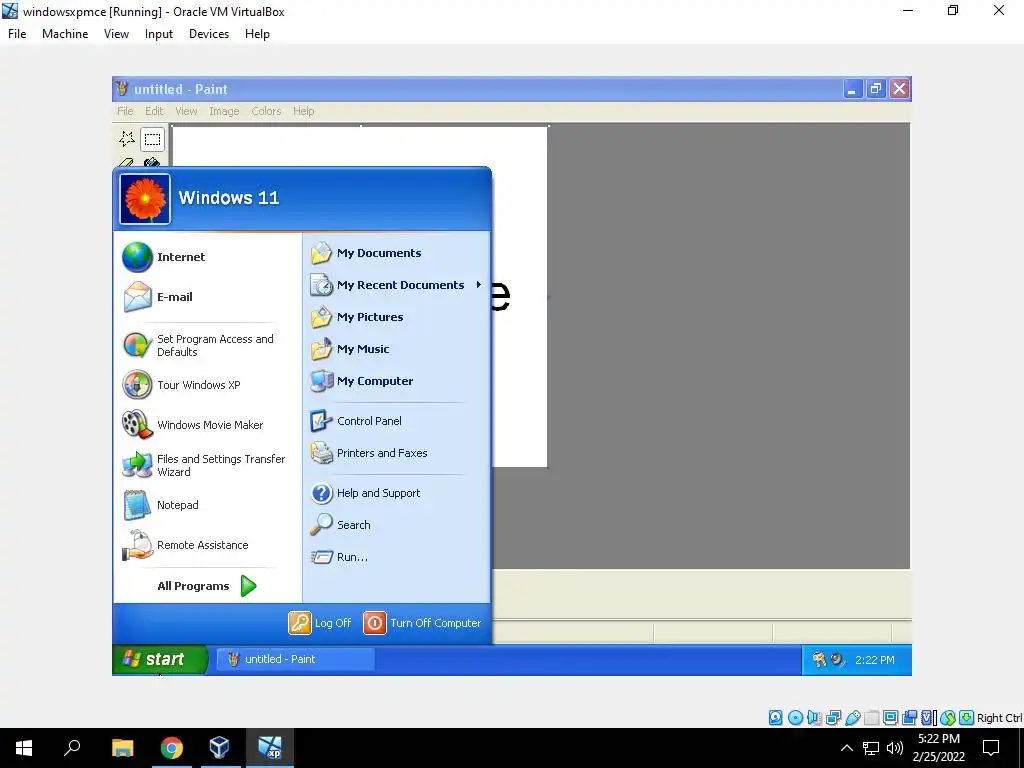This screenshot has height=768, width=1024.
Task: Start Tour Windows XP
Action: point(182,385)
